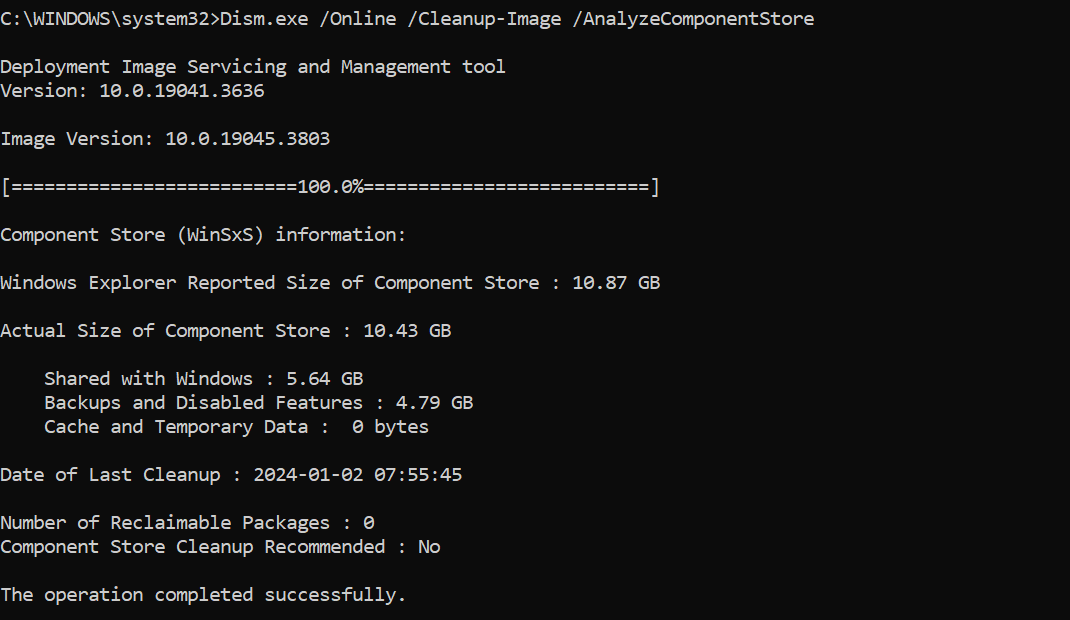Click the timestamp 2024-01-02 07:55:45
1070x620 pixels.
(x=358, y=475)
